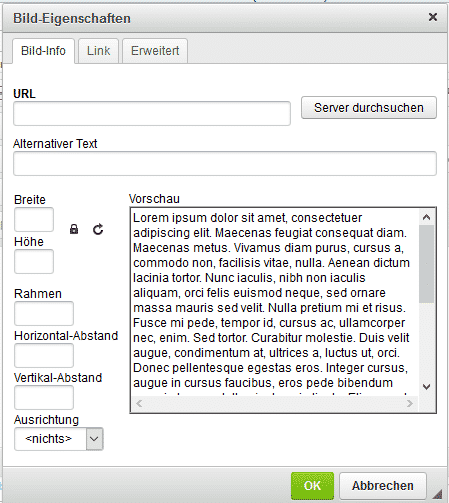Click the preview scroll right arrow
The height and width of the screenshot is (503, 449).
[x=410, y=403]
